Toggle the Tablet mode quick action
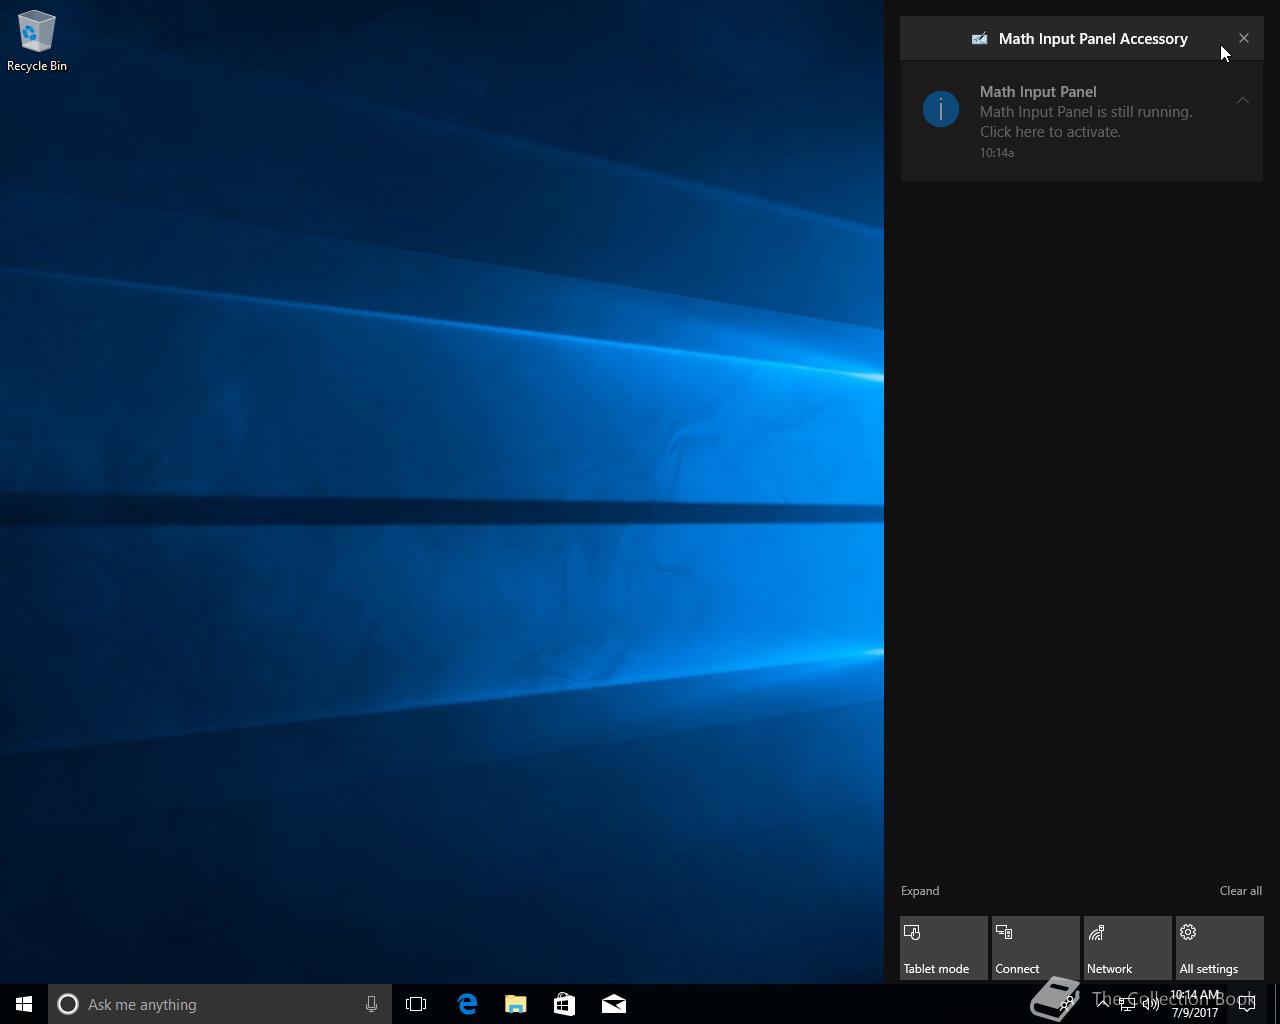 point(943,948)
